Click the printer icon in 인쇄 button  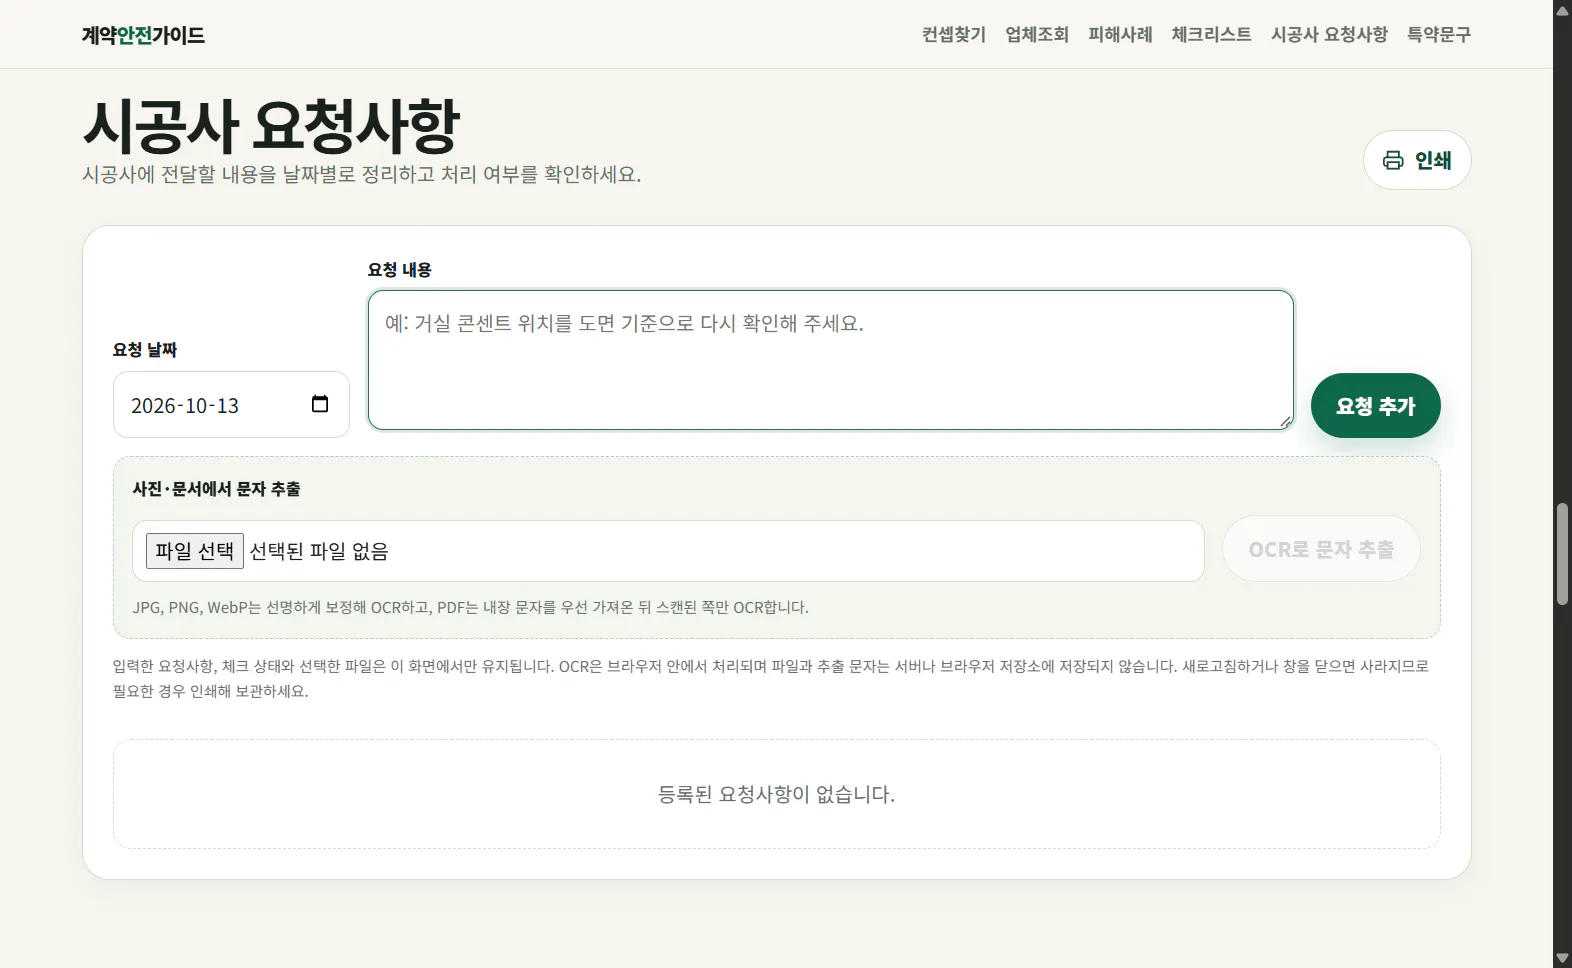pos(1393,160)
